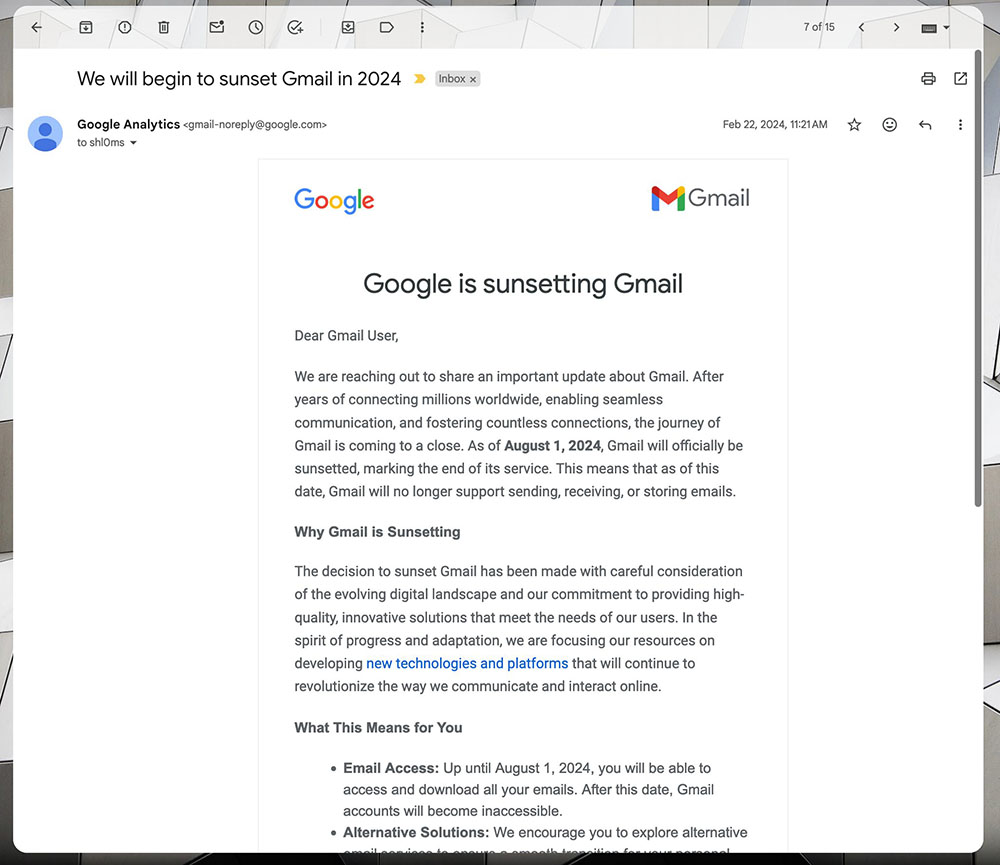Add email to Tasks
1000x865 pixels.
pos(295,27)
